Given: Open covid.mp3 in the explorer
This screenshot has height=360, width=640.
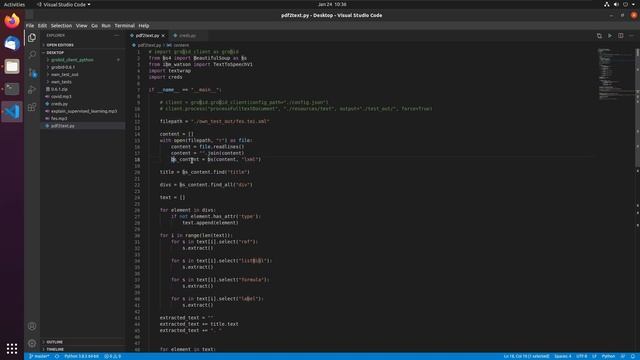Looking at the screenshot, I should (61, 97).
